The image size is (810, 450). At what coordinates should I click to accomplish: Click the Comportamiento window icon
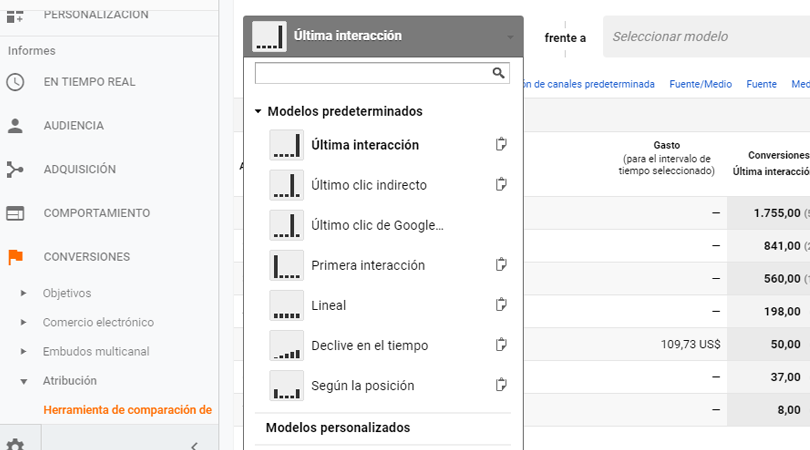(15, 213)
